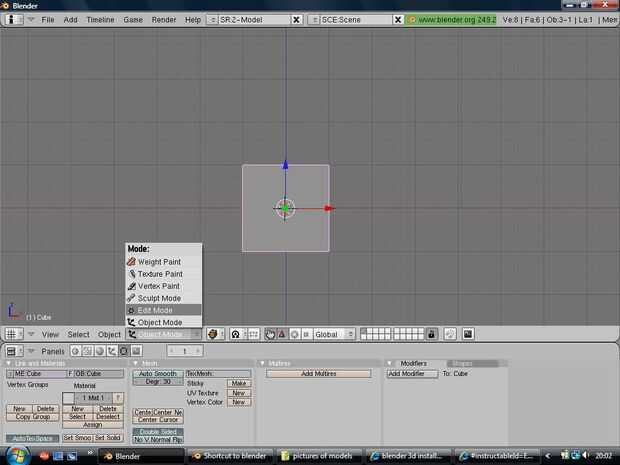Open the 3D view window type grid icon

tap(14, 334)
